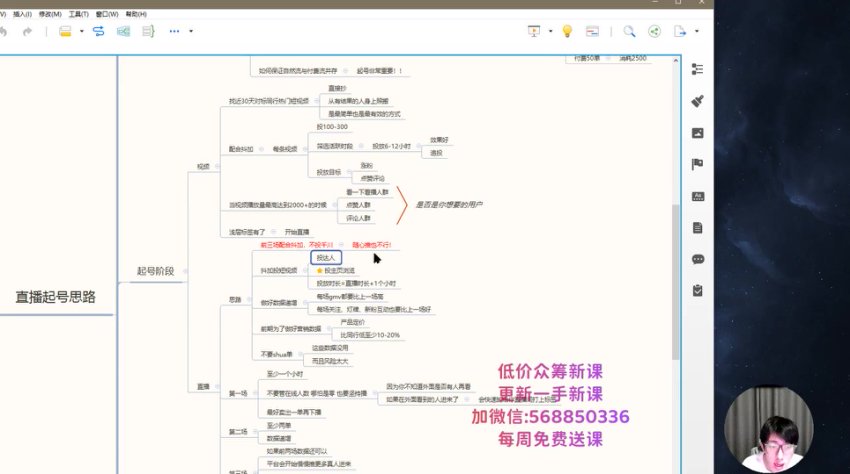Click the magnifier search icon in toolbar
The image size is (850, 474).
pyautogui.click(x=630, y=31)
